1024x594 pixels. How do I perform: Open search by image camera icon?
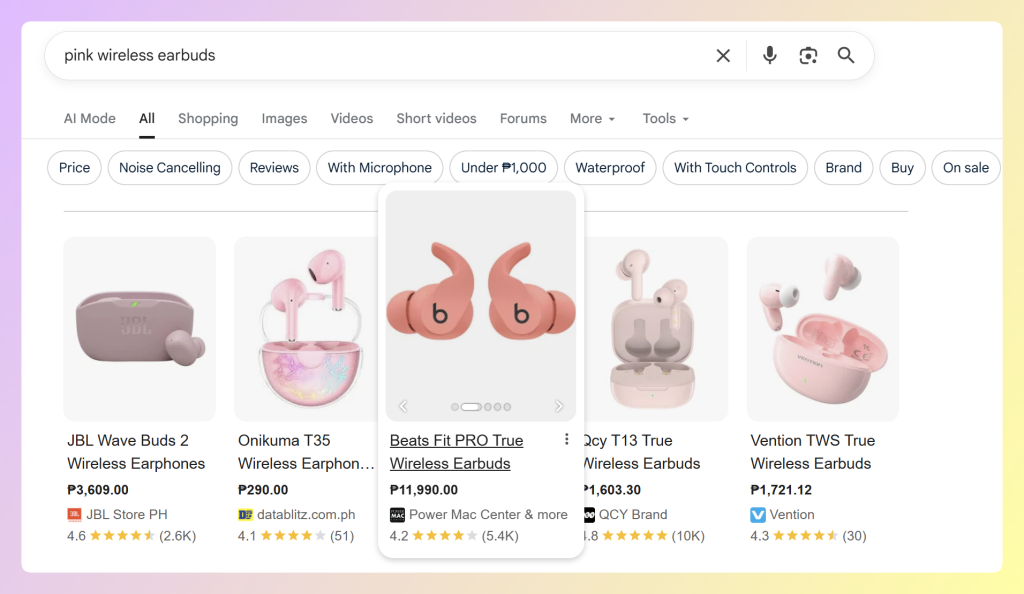click(x=808, y=55)
